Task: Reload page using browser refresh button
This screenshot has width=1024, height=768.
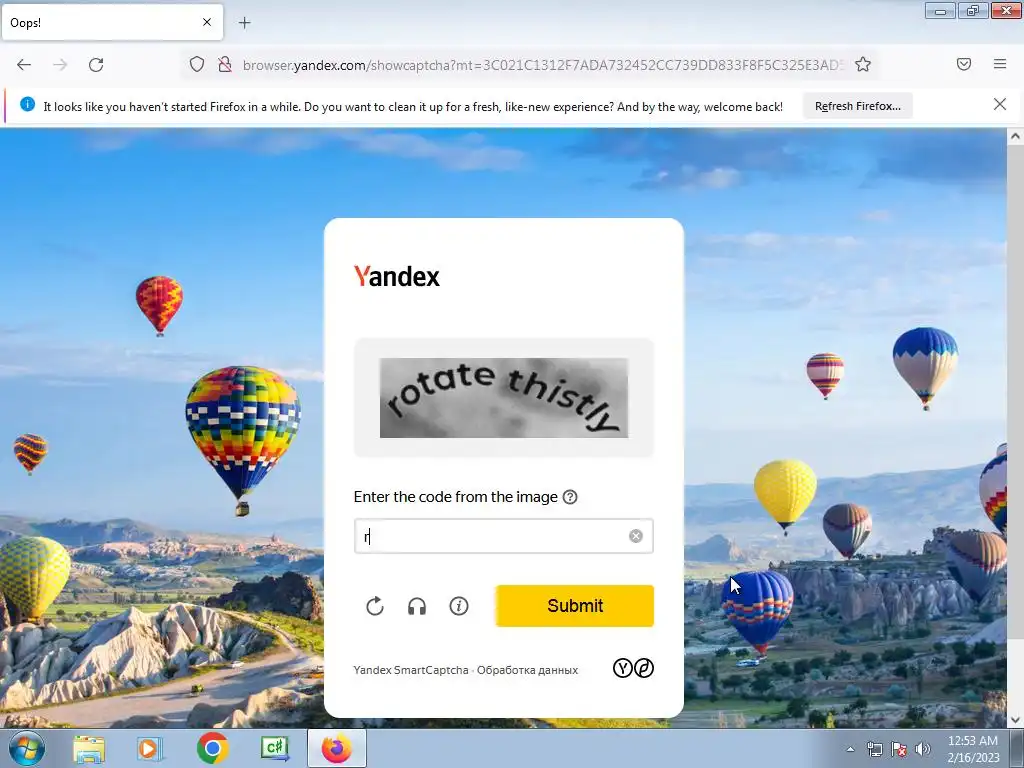Action: [x=96, y=65]
